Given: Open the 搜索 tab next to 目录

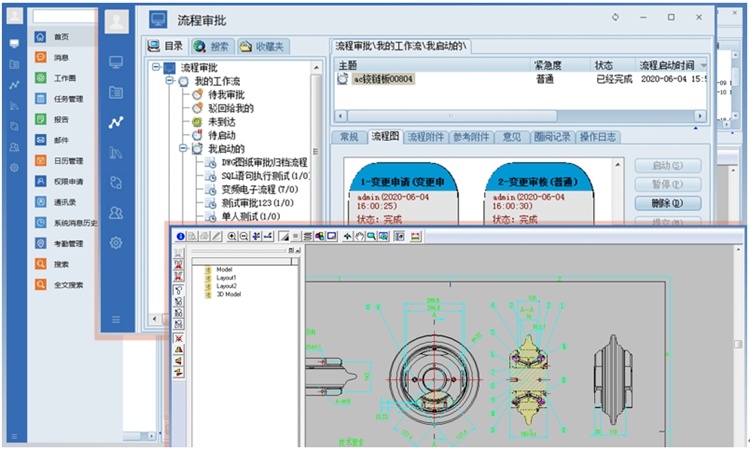Looking at the screenshot, I should tap(211, 46).
